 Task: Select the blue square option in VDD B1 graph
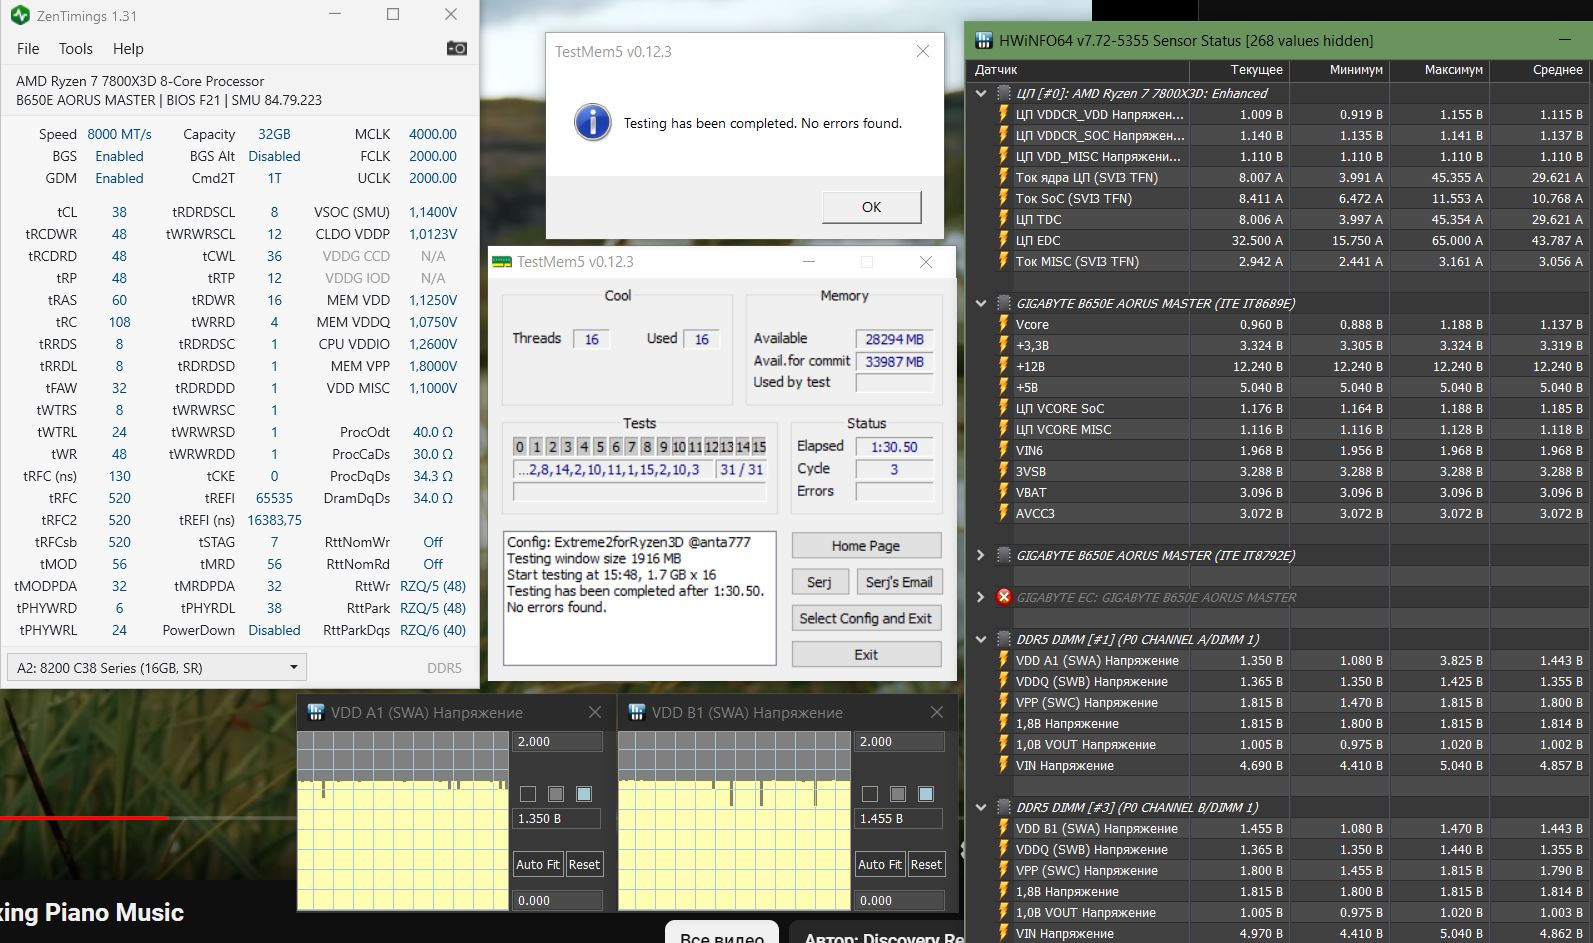click(x=926, y=794)
